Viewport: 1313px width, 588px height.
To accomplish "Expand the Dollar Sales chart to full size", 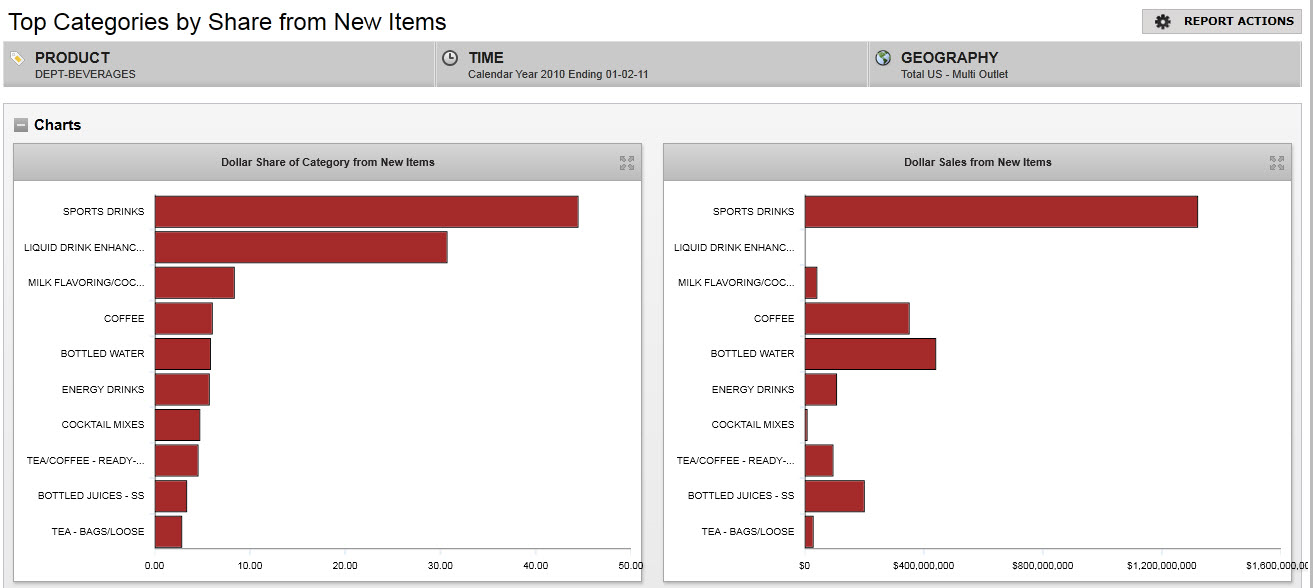I will 1277,163.
